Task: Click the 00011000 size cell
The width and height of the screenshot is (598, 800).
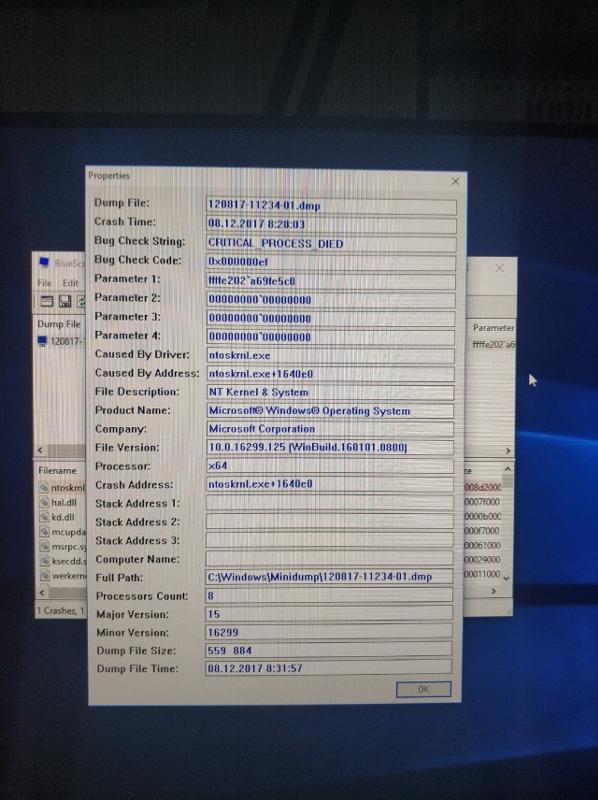Action: [x=483, y=574]
